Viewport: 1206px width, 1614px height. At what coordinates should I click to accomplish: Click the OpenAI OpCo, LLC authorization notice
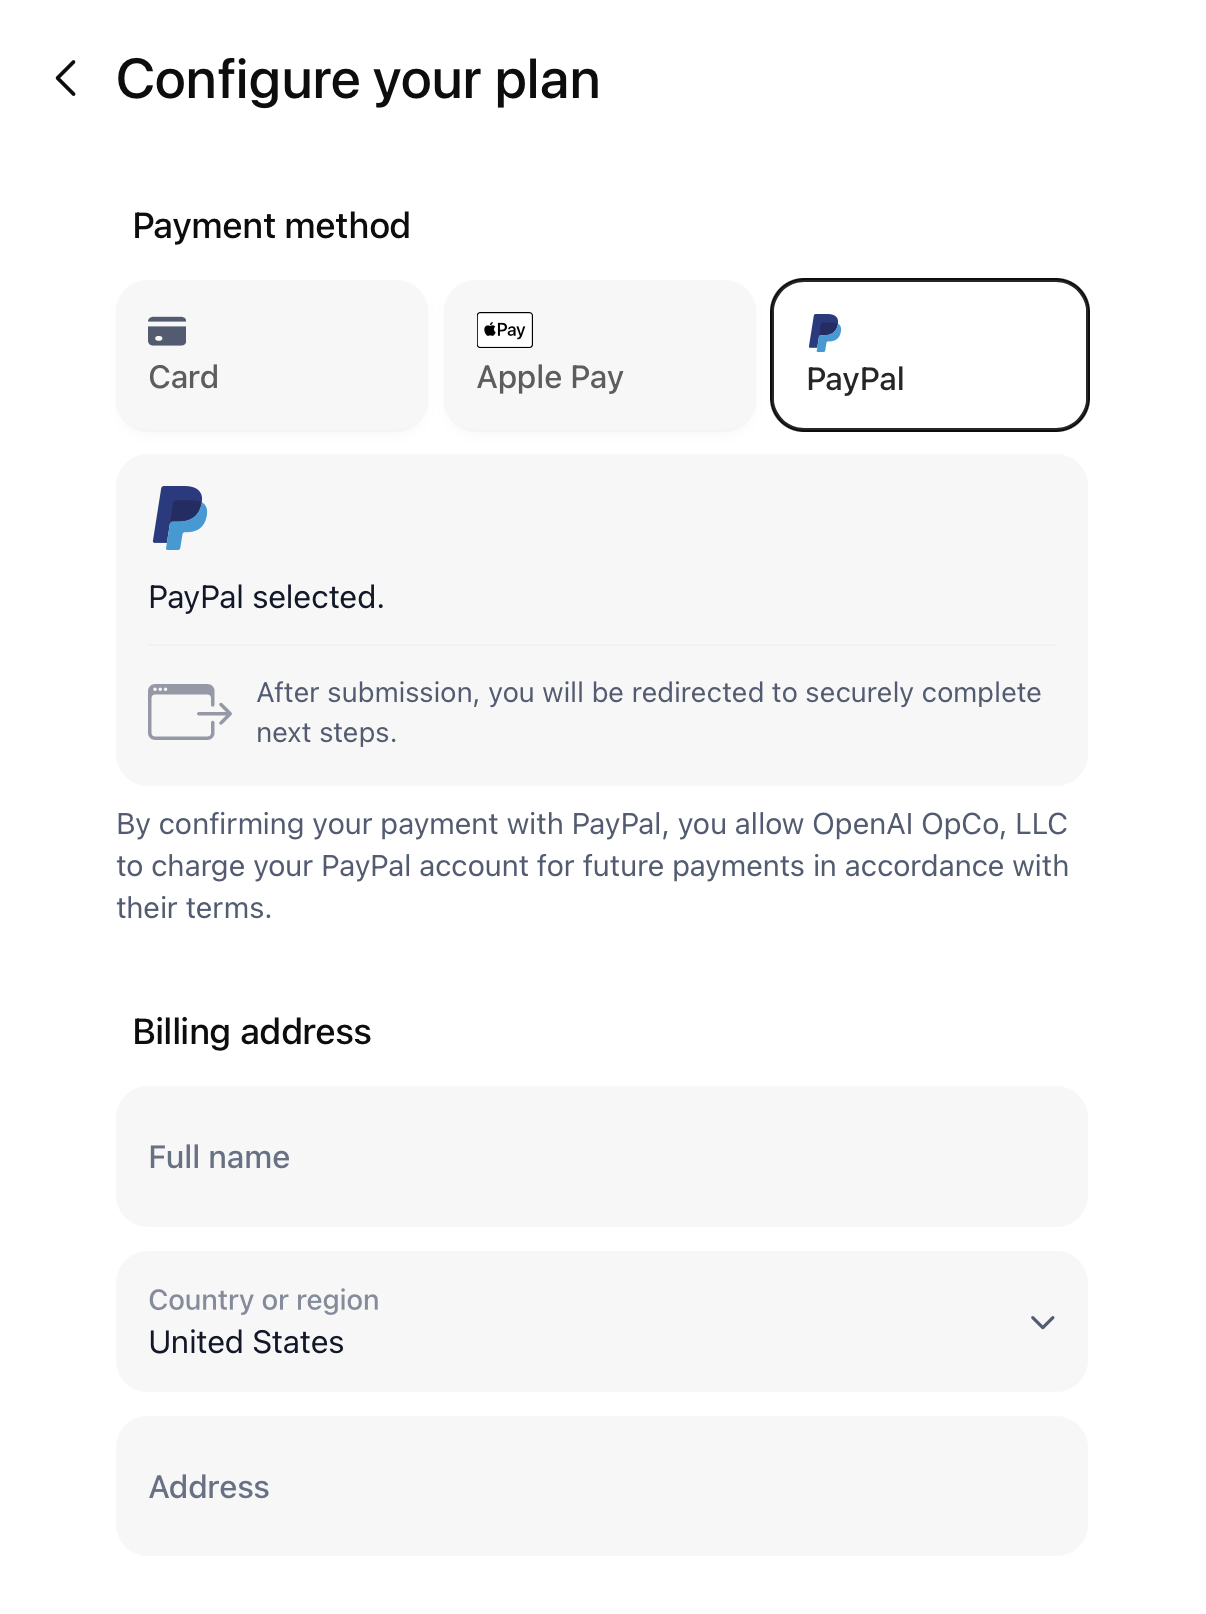pyautogui.click(x=593, y=866)
